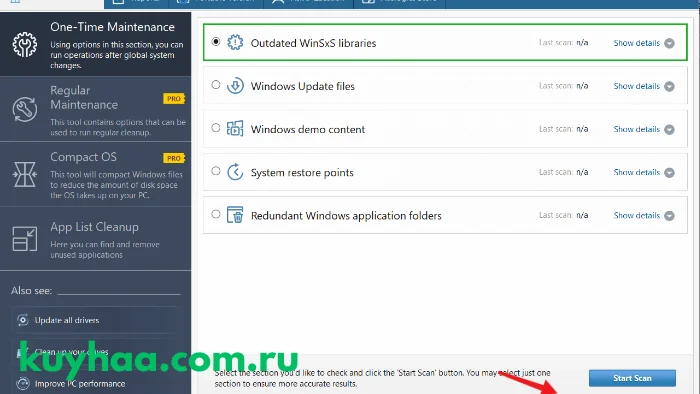Expand the Windows demo content details arrow
700x394 pixels.
pos(669,129)
